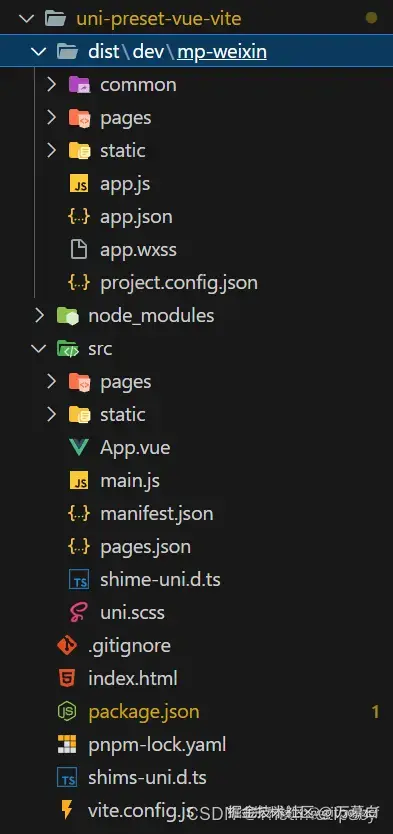Open project.config.json file

179,282
